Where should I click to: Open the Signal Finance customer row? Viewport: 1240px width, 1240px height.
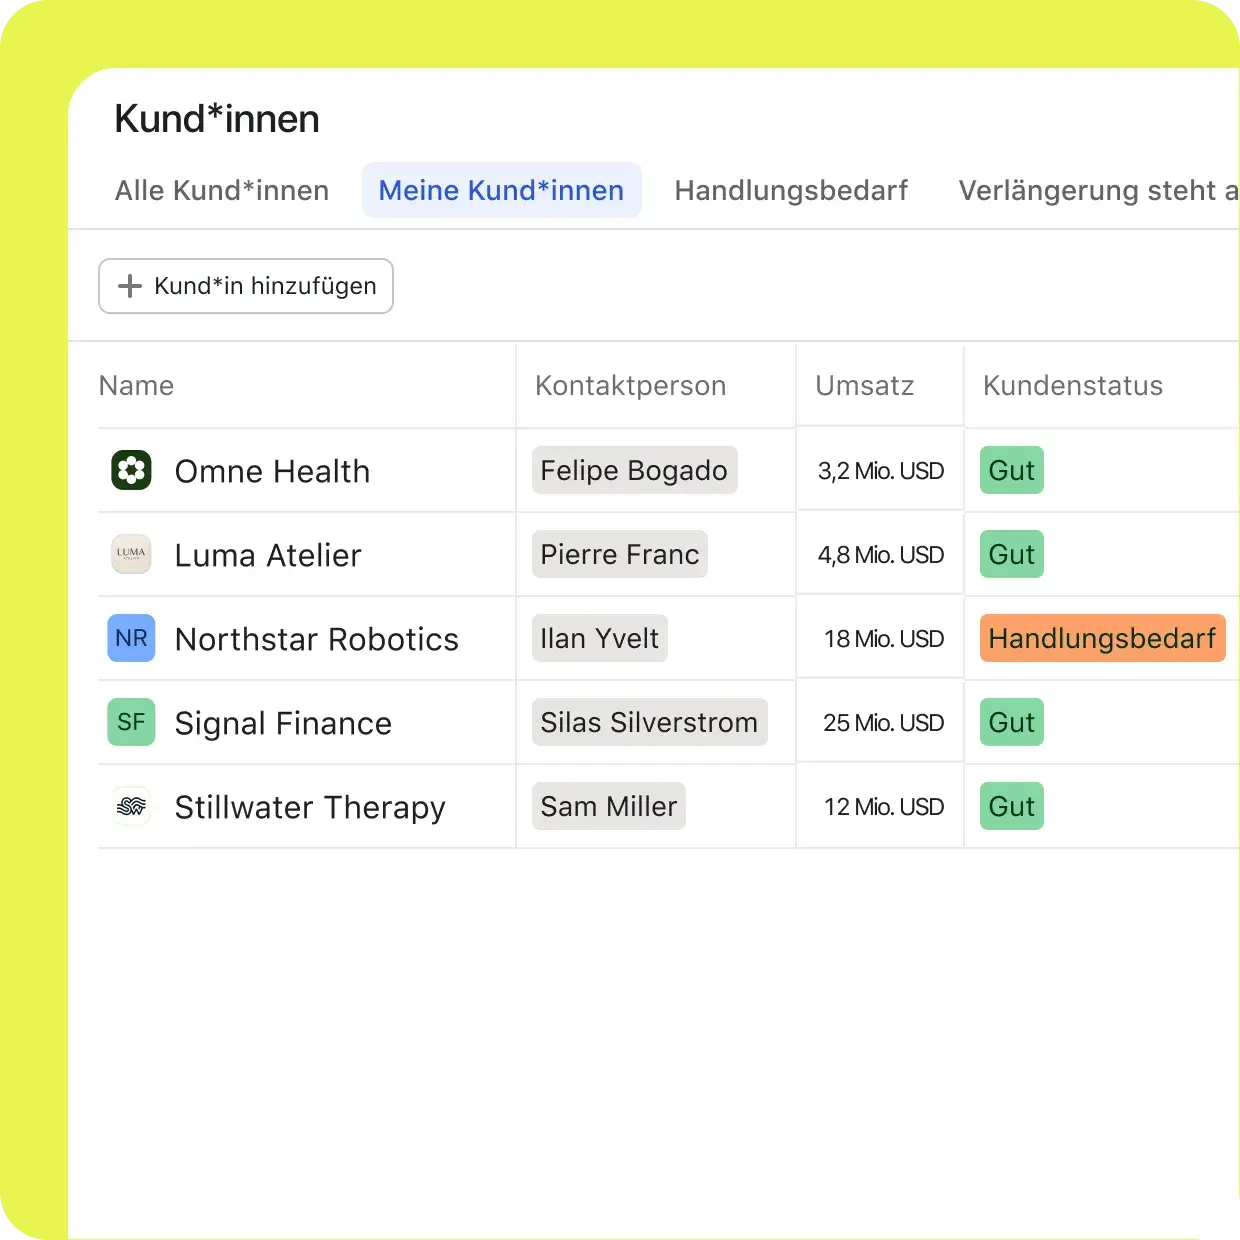[x=669, y=722]
